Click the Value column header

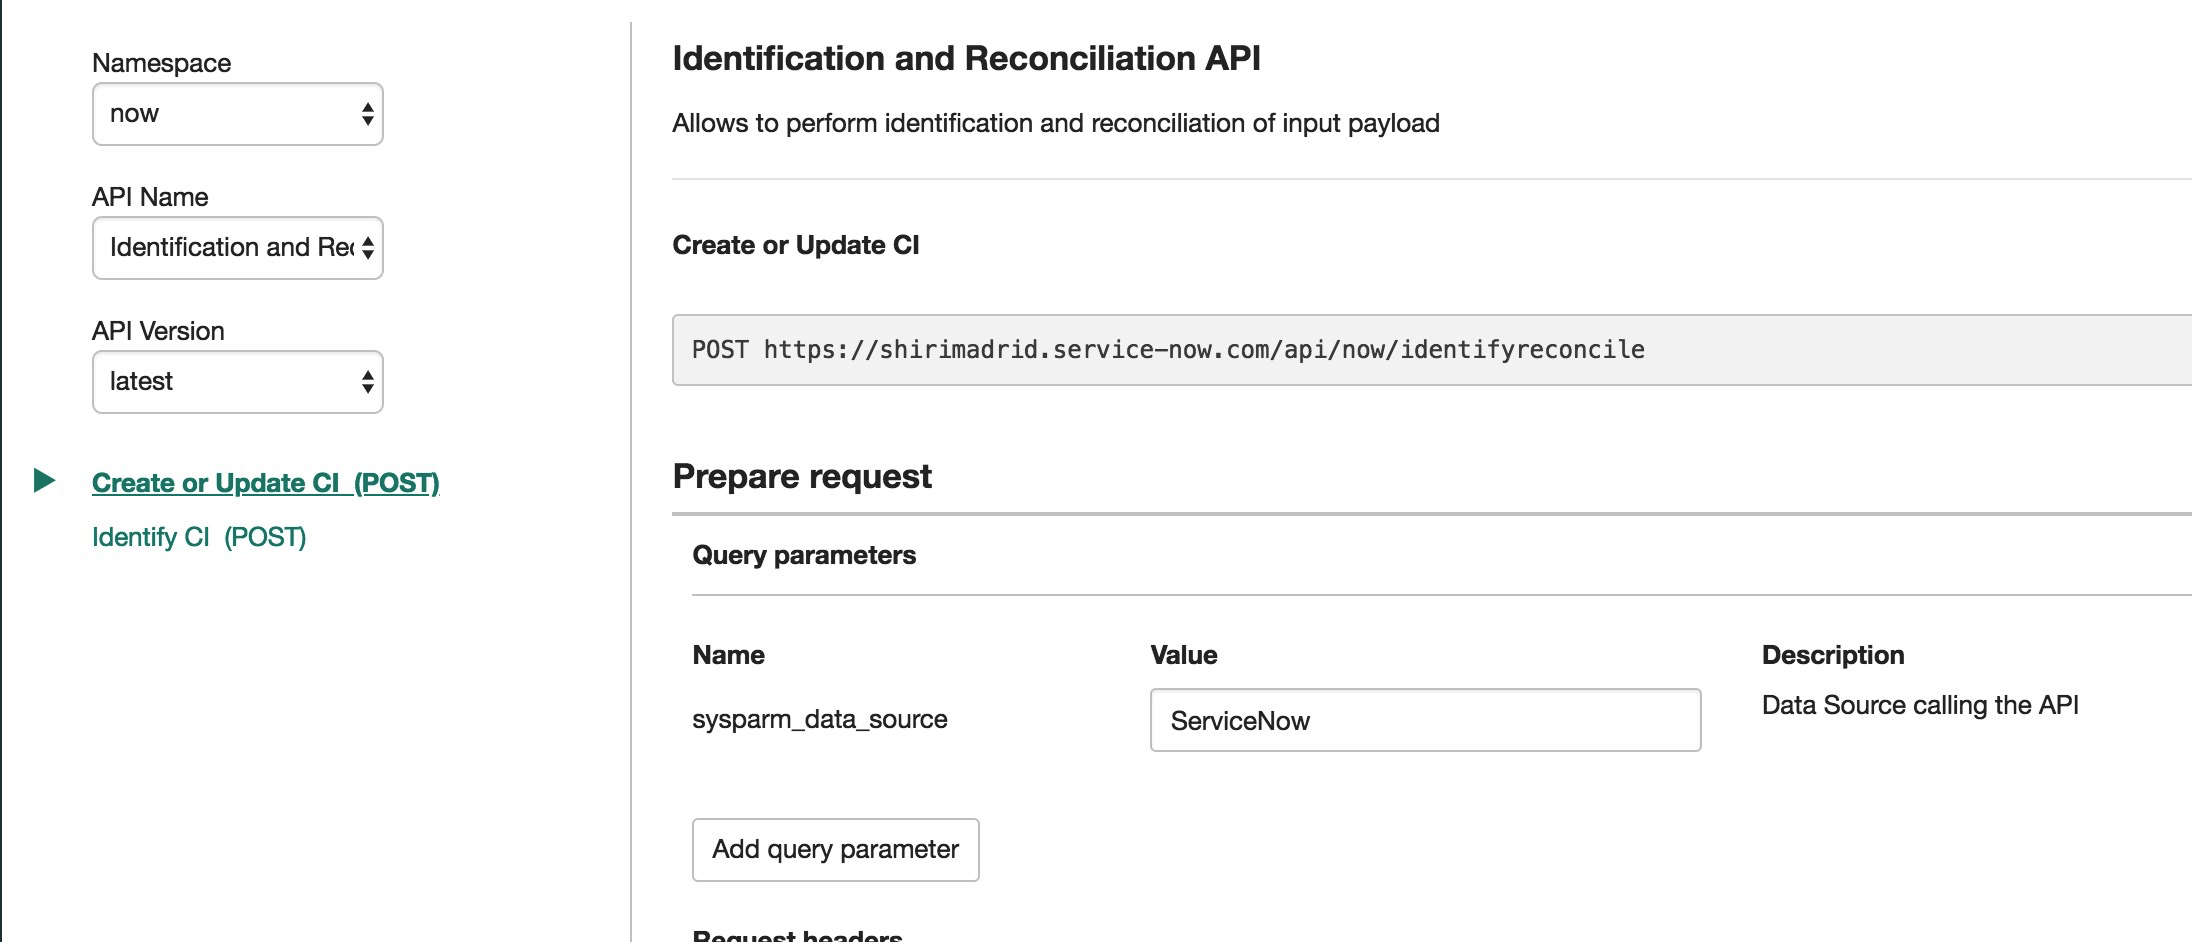[x=1184, y=655]
